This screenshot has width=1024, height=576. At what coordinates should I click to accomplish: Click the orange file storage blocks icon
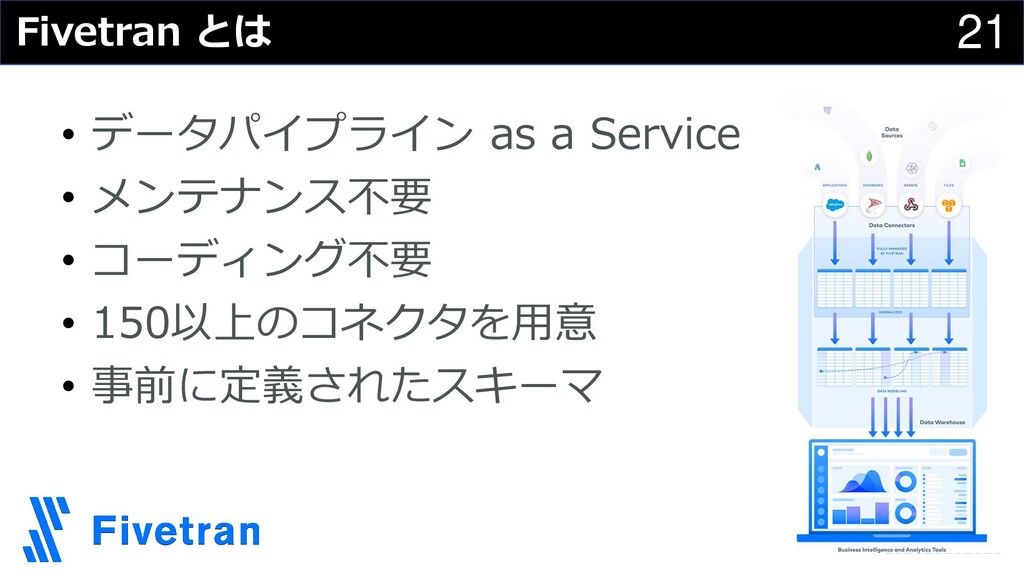pos(949,206)
